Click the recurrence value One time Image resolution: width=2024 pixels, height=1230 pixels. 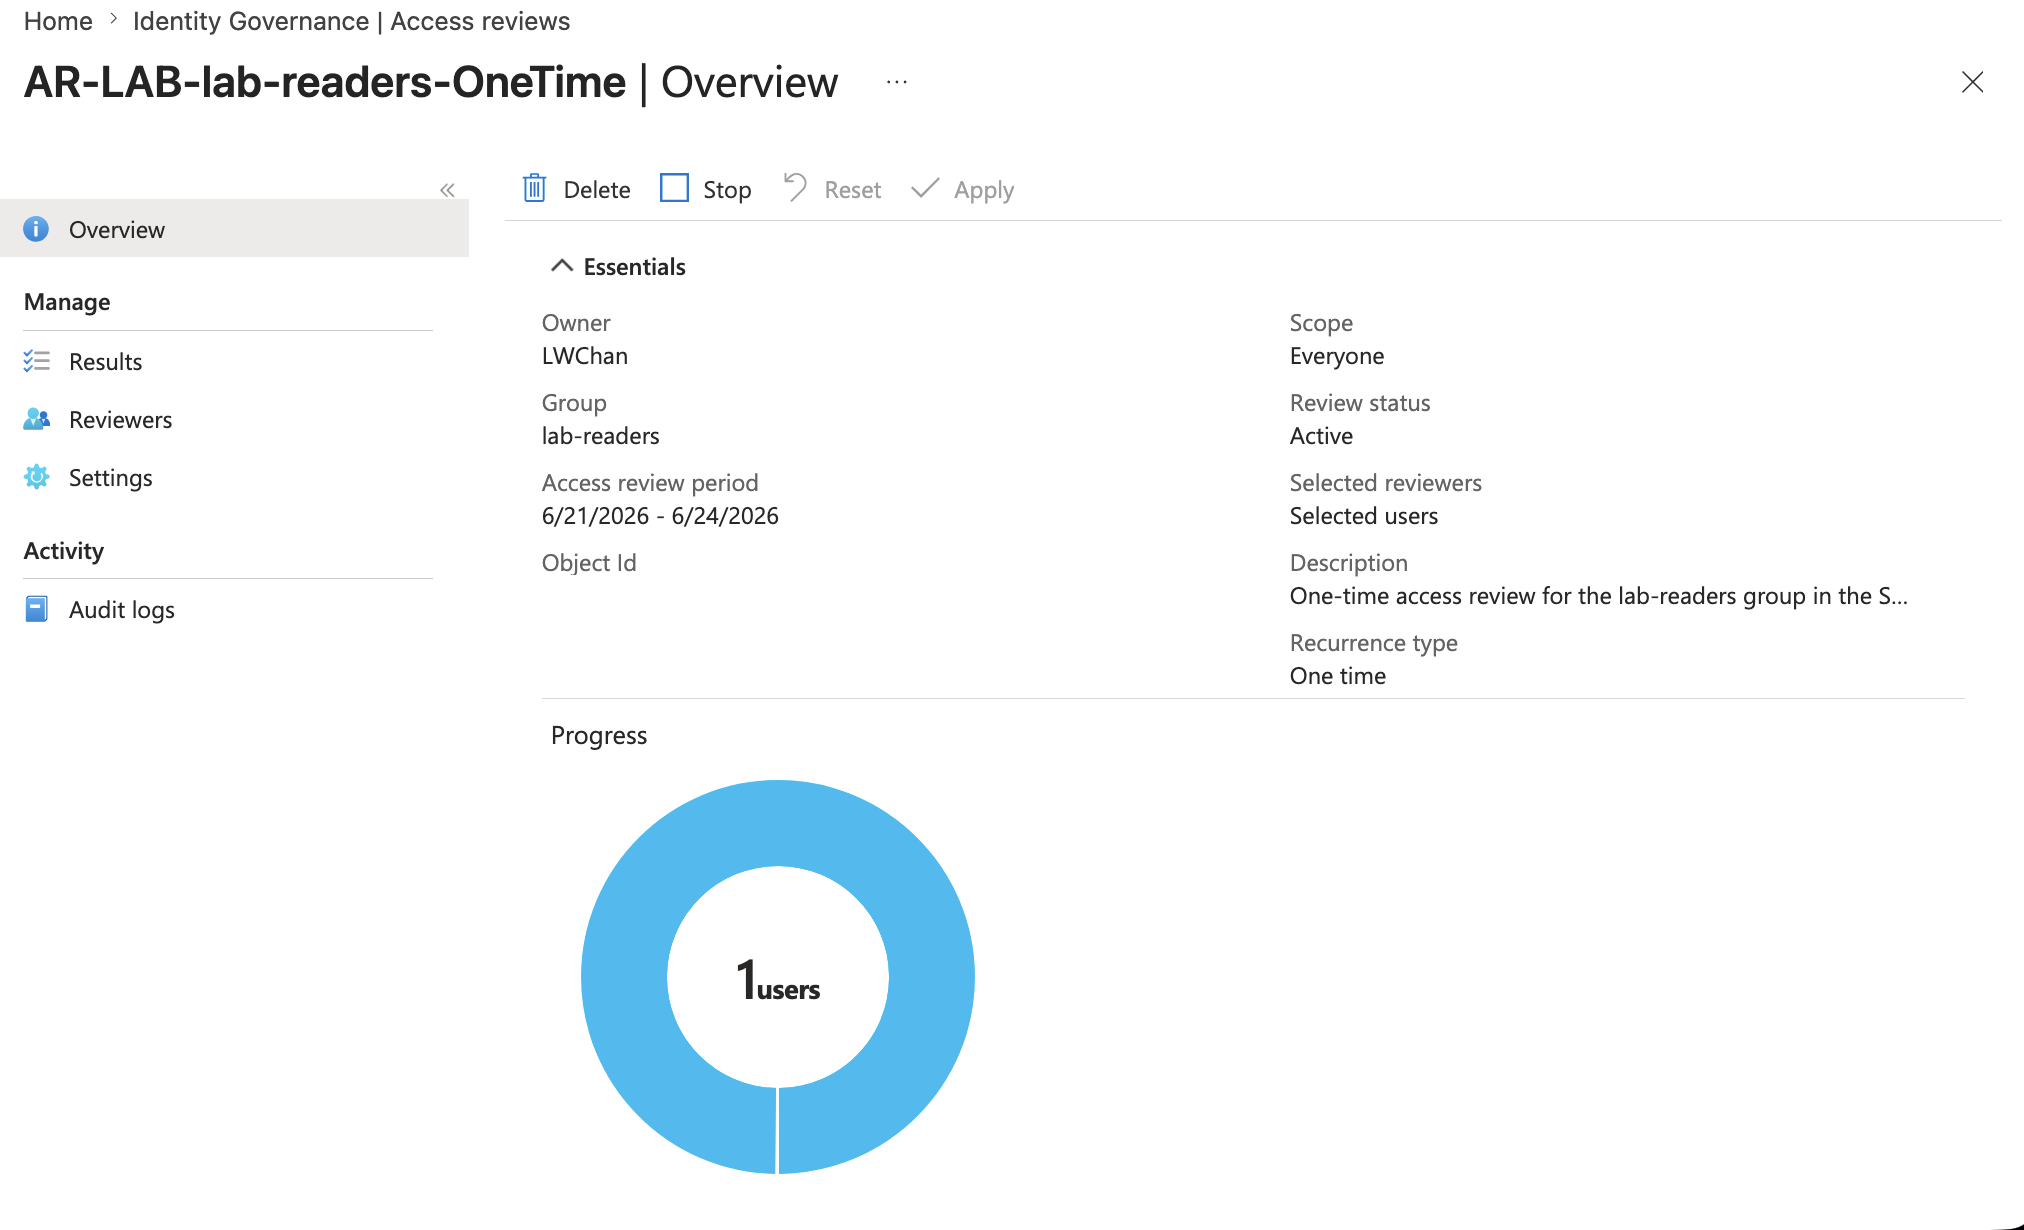[1338, 676]
